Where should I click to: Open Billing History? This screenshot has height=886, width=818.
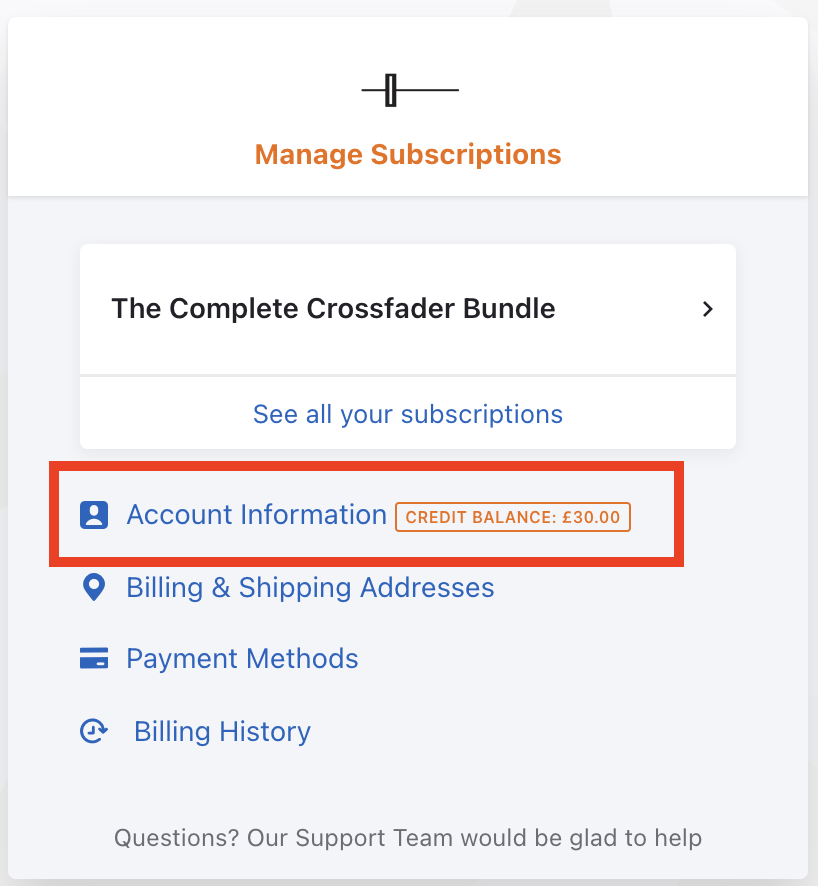(x=221, y=731)
